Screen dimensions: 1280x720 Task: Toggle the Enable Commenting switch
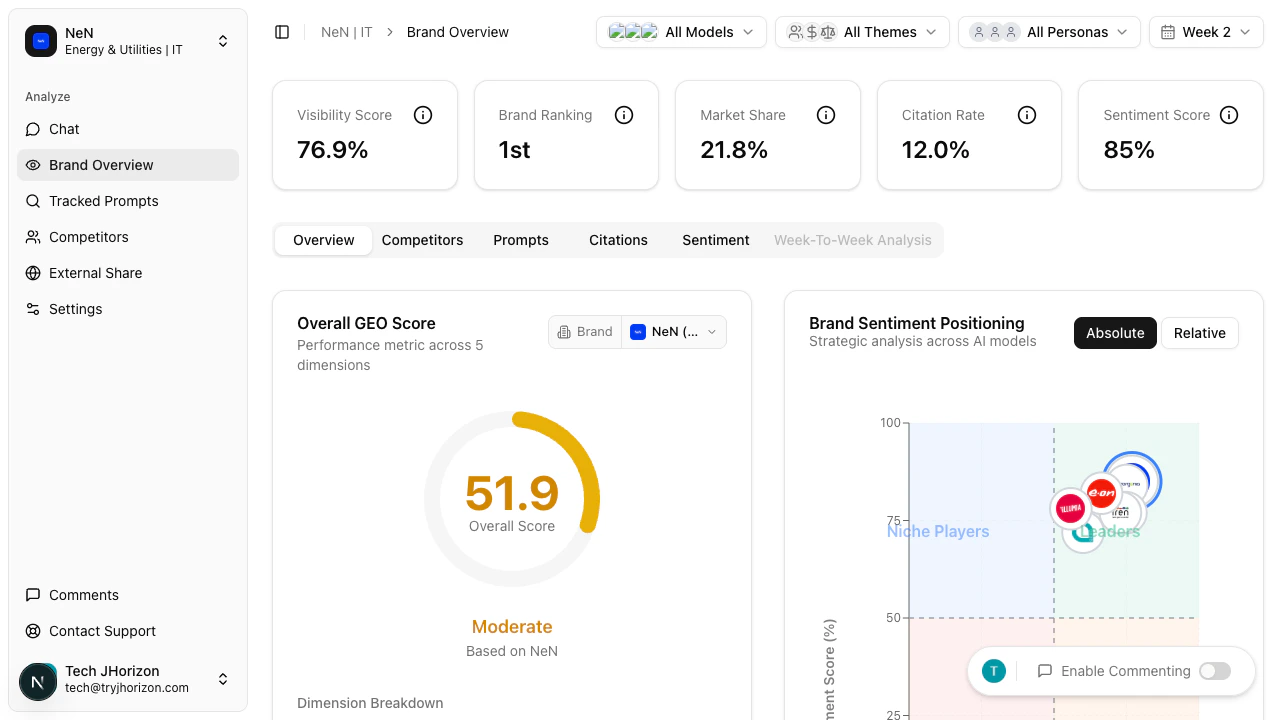click(x=1214, y=671)
